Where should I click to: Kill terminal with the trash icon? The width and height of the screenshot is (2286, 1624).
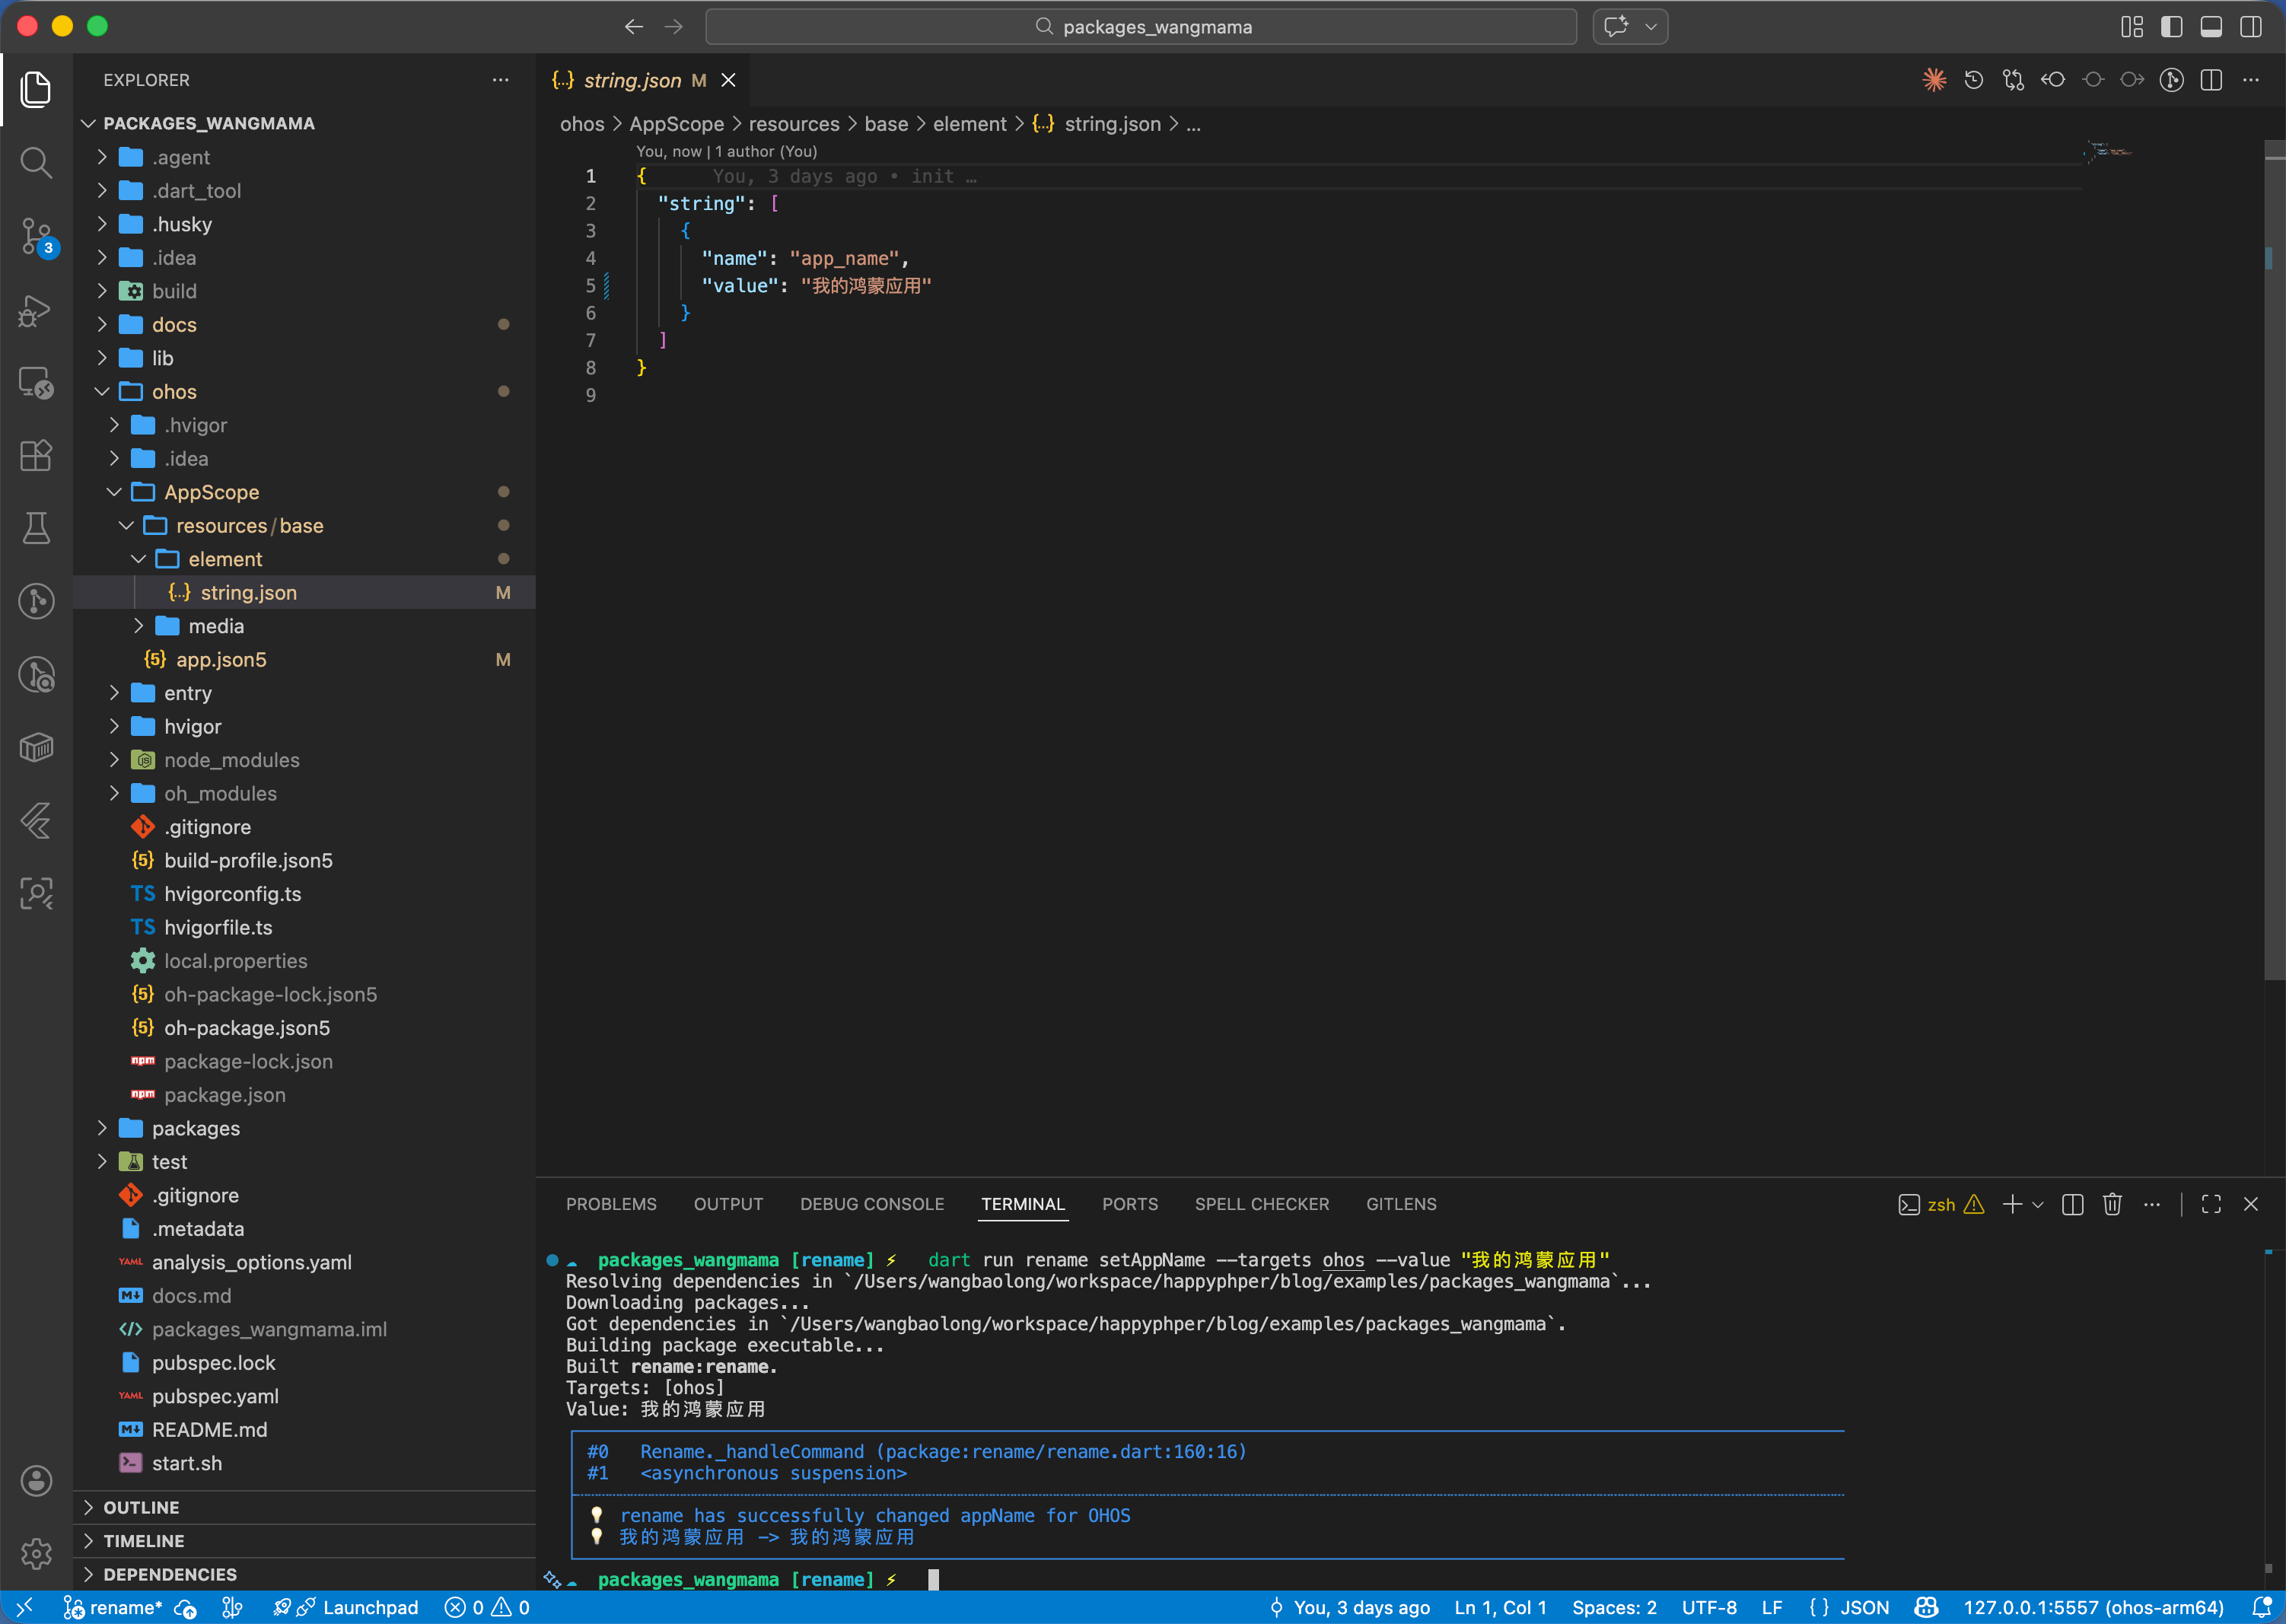tap(2112, 1204)
